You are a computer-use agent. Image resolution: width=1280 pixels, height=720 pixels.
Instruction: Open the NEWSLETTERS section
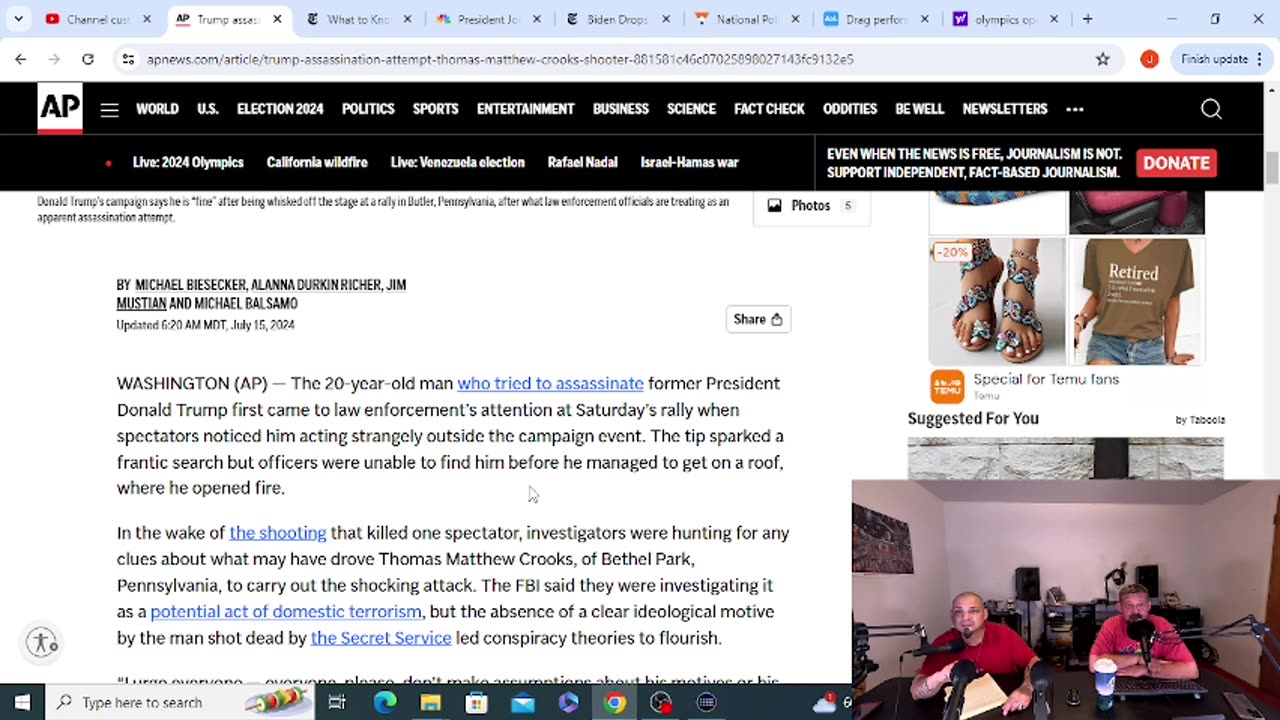click(x=1005, y=109)
